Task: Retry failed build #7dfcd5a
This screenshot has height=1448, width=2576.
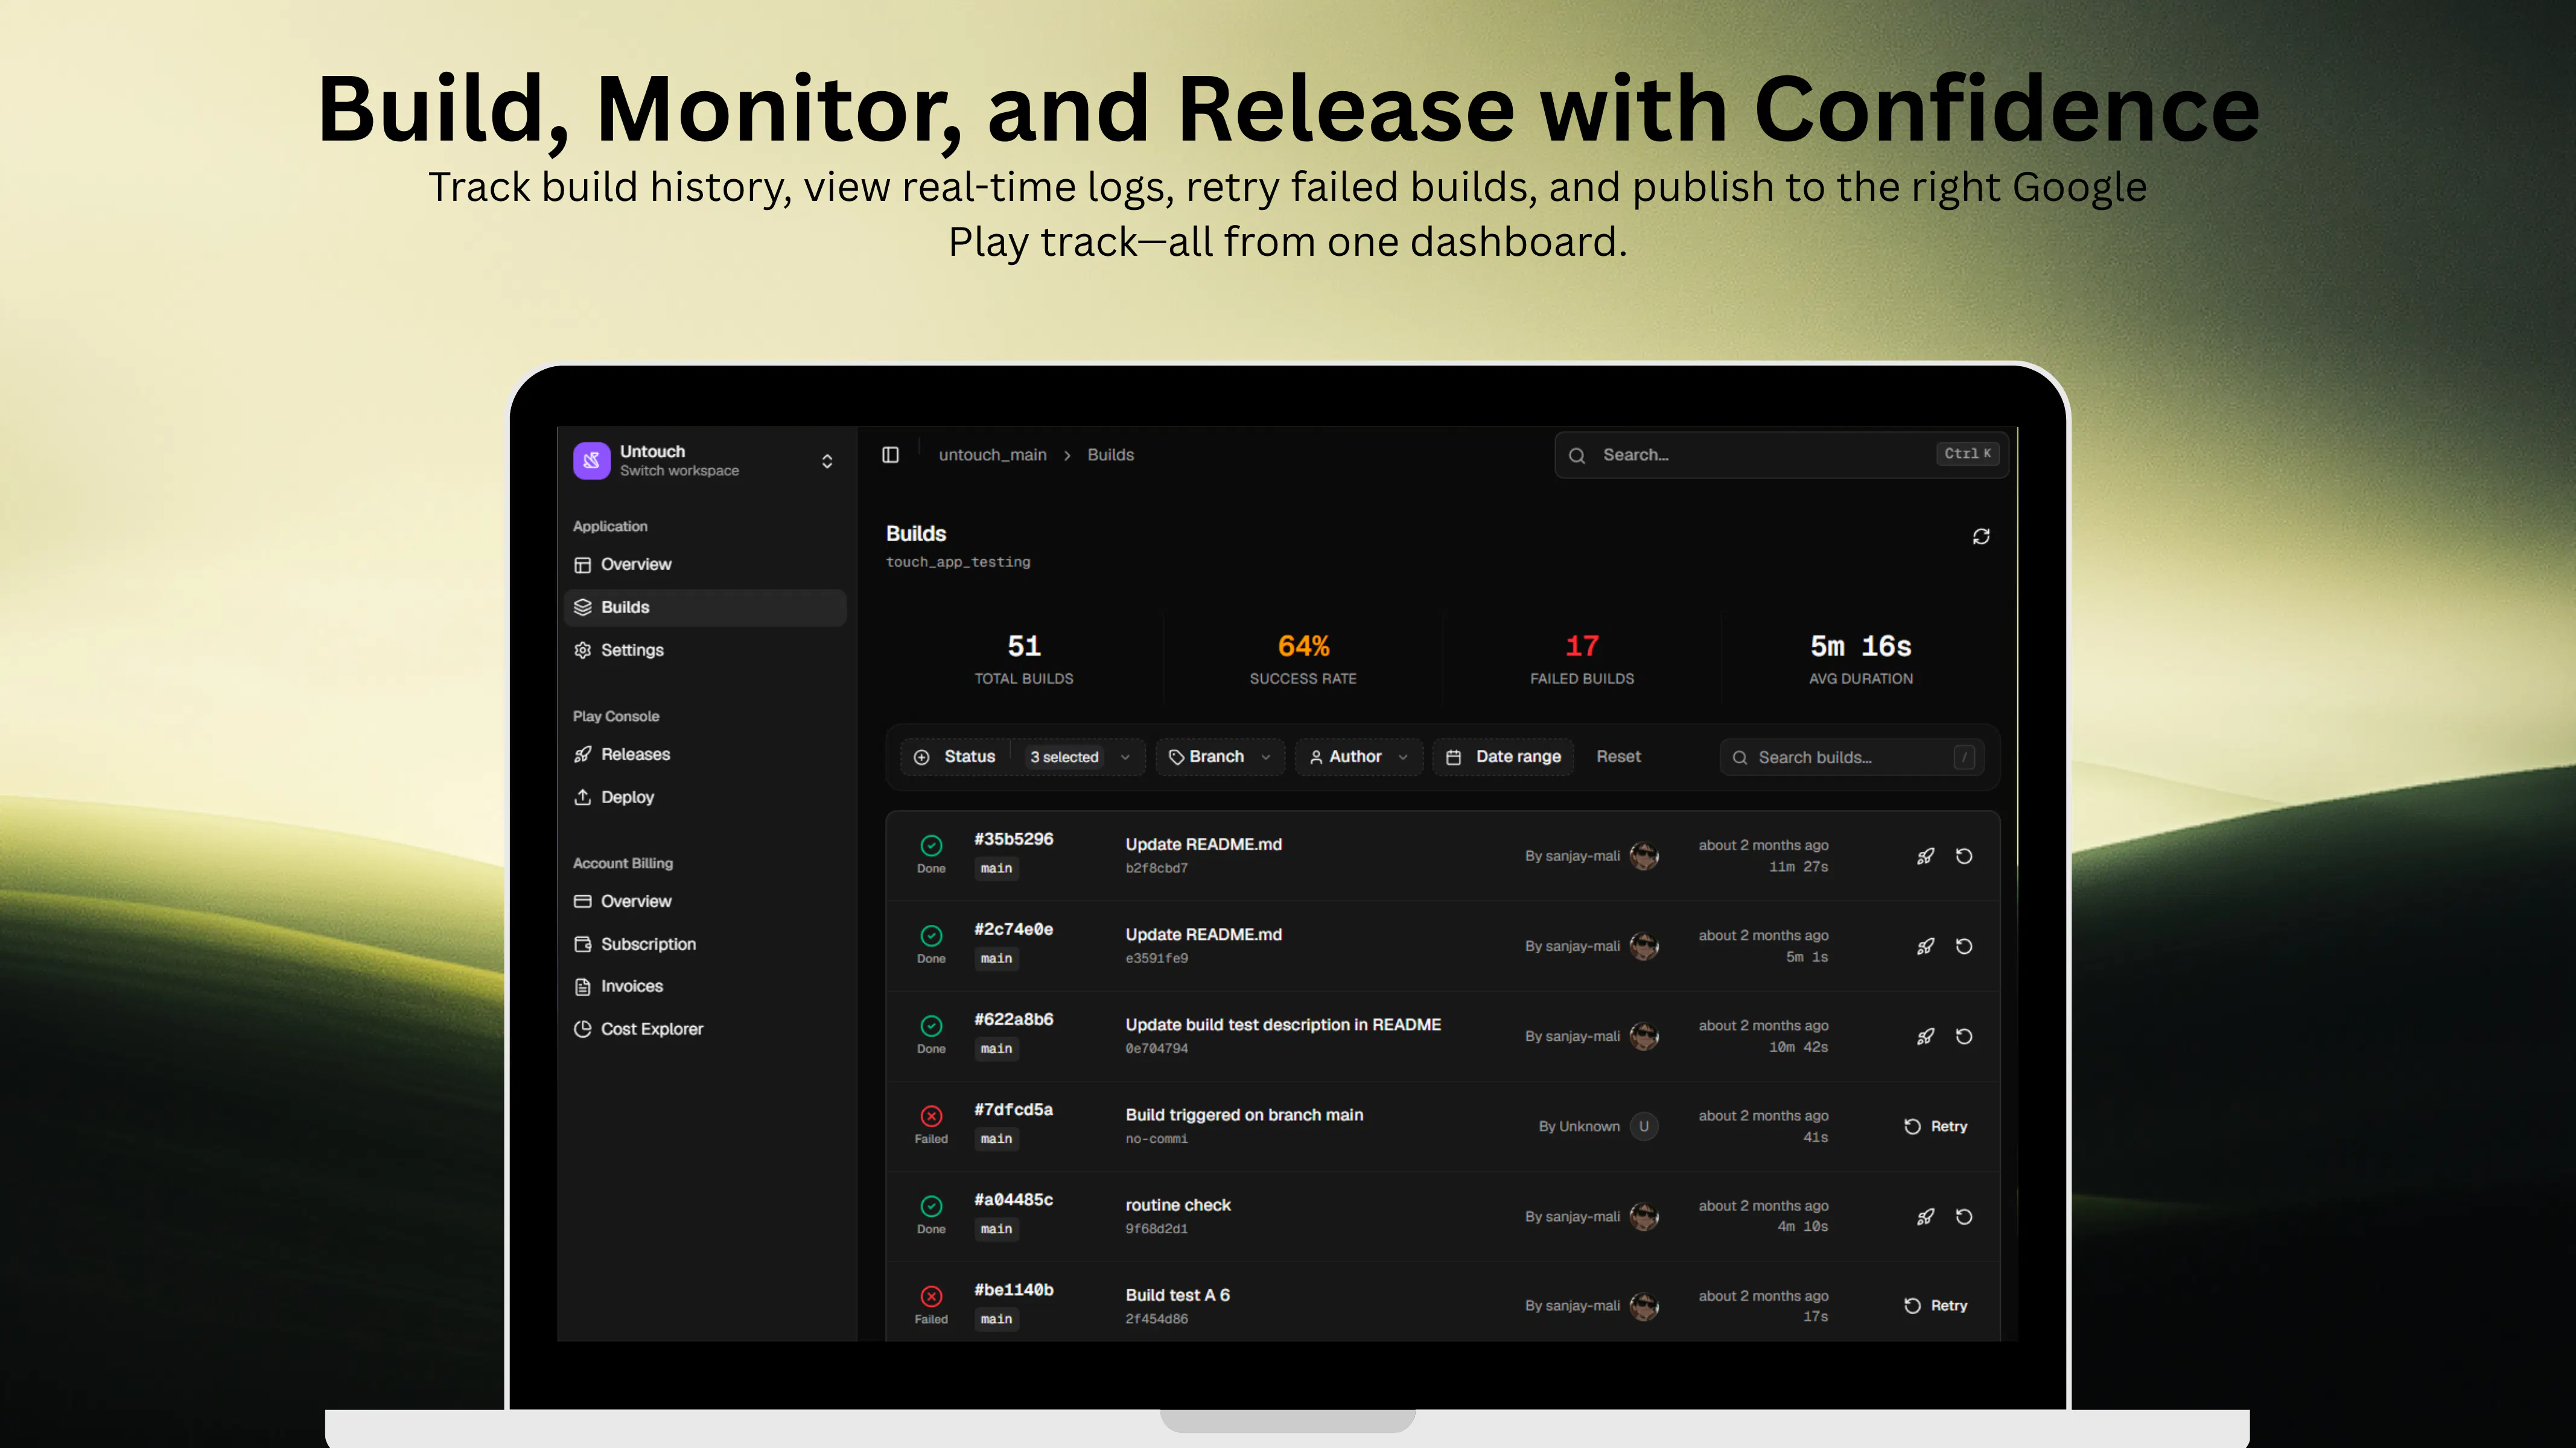Action: (1935, 1126)
